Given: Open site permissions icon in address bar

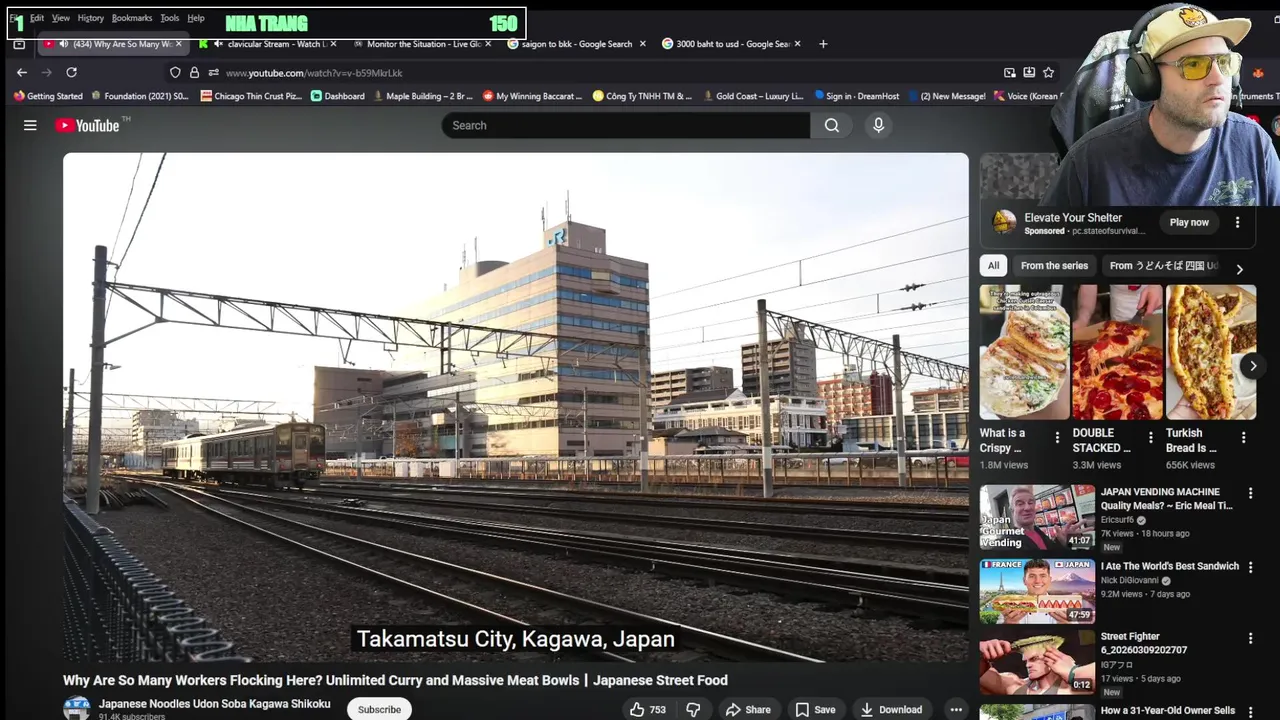Looking at the screenshot, I should [213, 72].
